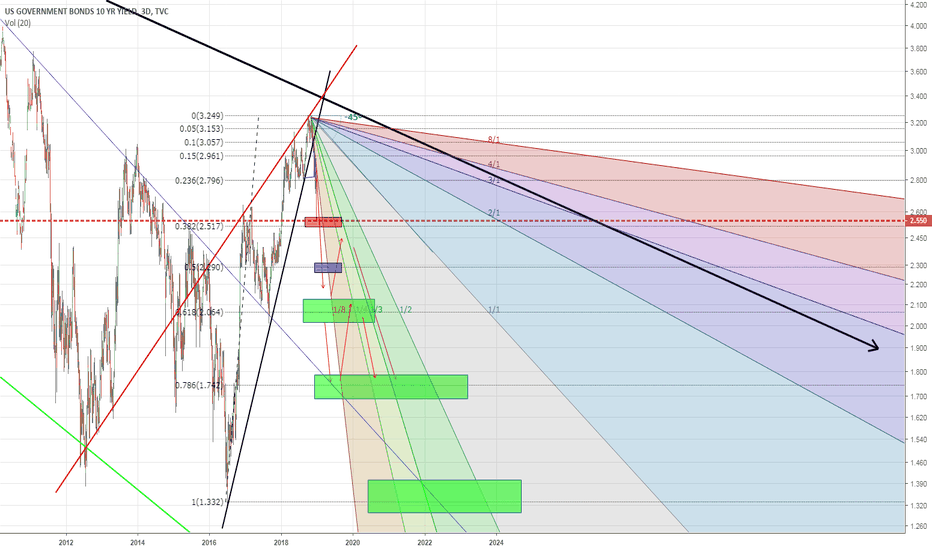Click the red 2.550 current price tag
This screenshot has width=932, height=550.
pyautogui.click(x=918, y=221)
